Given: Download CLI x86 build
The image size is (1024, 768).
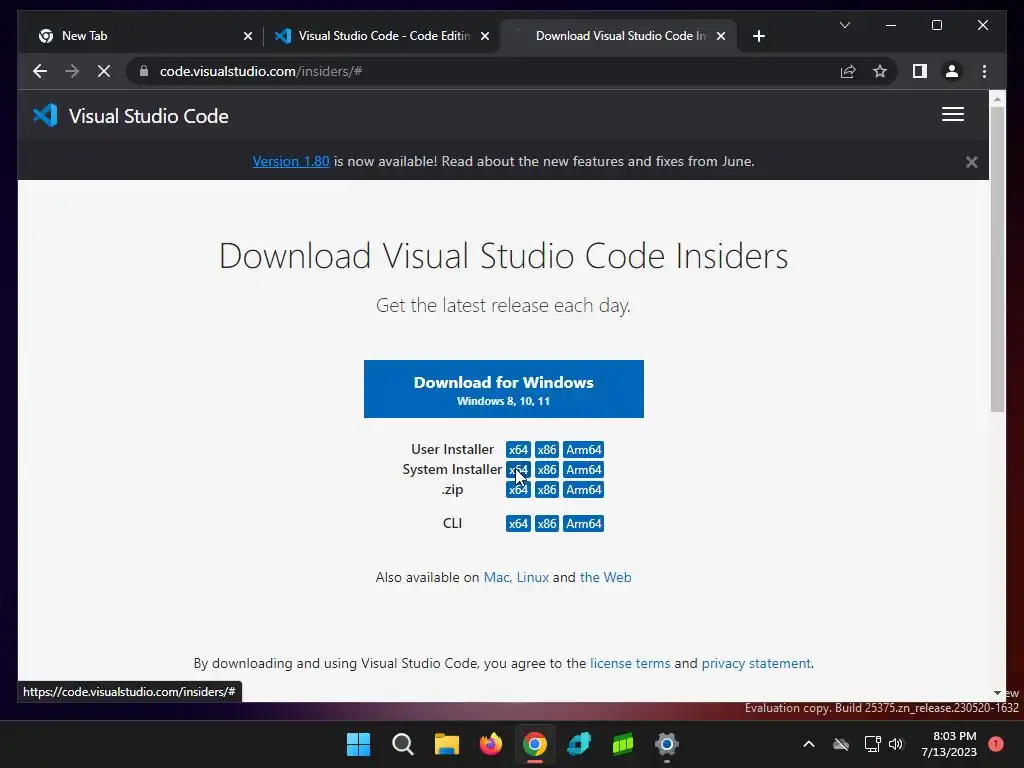Looking at the screenshot, I should (x=547, y=524).
